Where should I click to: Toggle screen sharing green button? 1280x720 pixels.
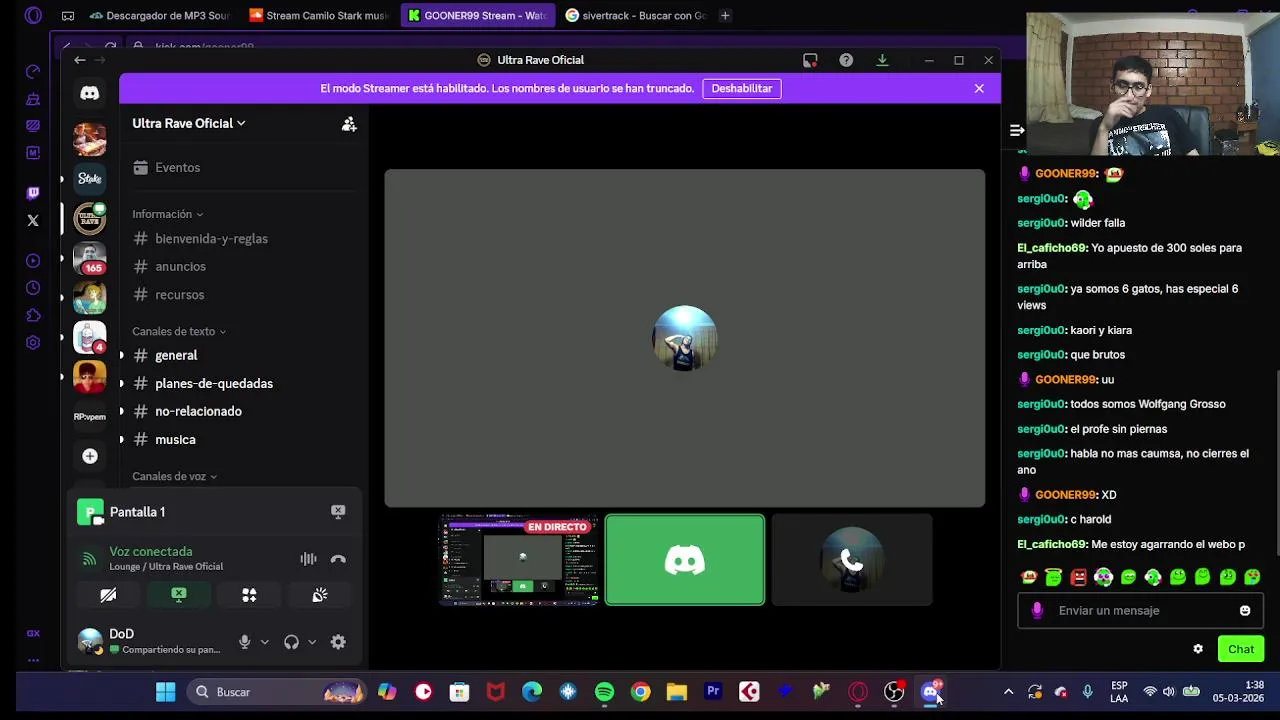coord(179,595)
